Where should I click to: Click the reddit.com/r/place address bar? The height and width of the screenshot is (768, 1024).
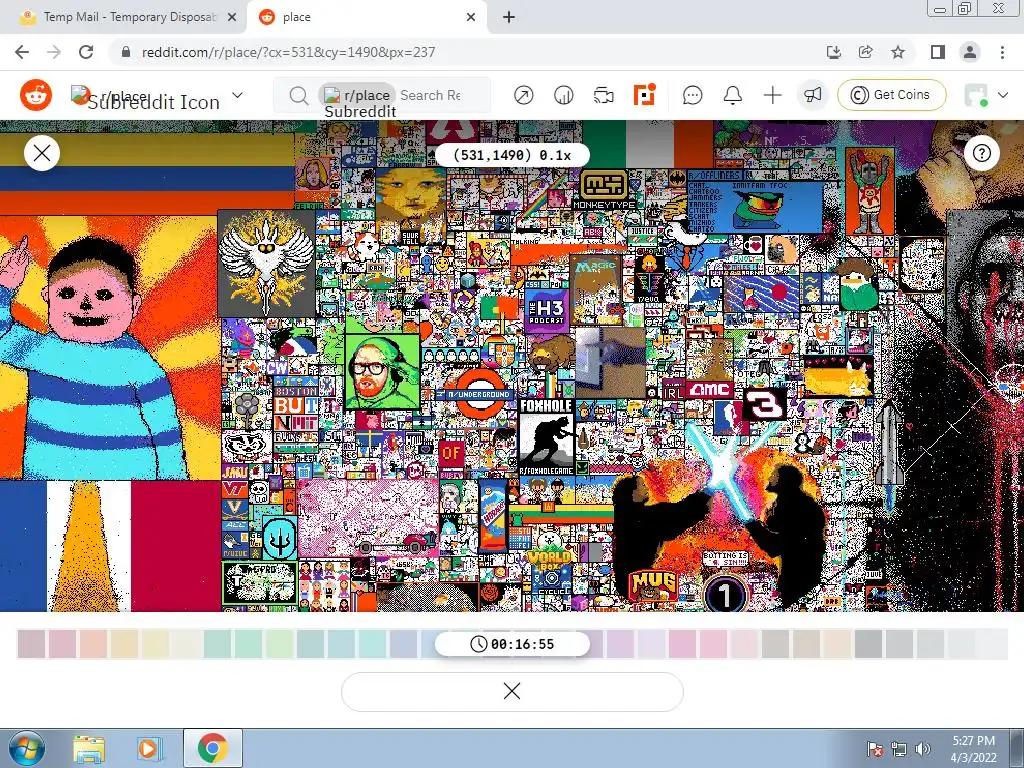pyautogui.click(x=289, y=52)
